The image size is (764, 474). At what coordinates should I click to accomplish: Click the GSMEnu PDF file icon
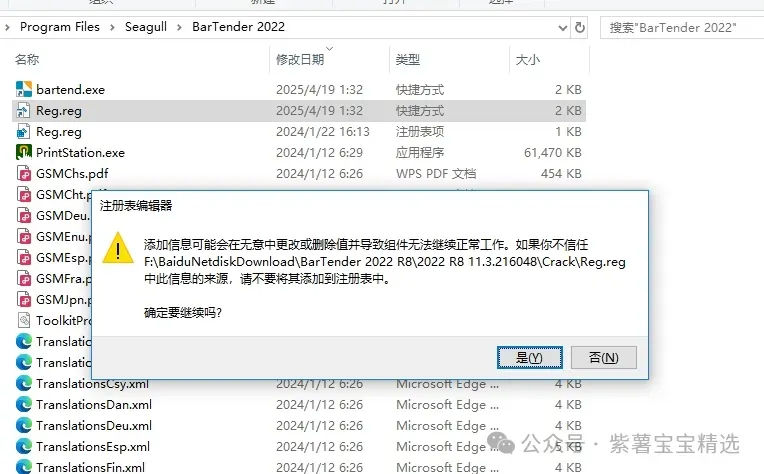[24, 236]
